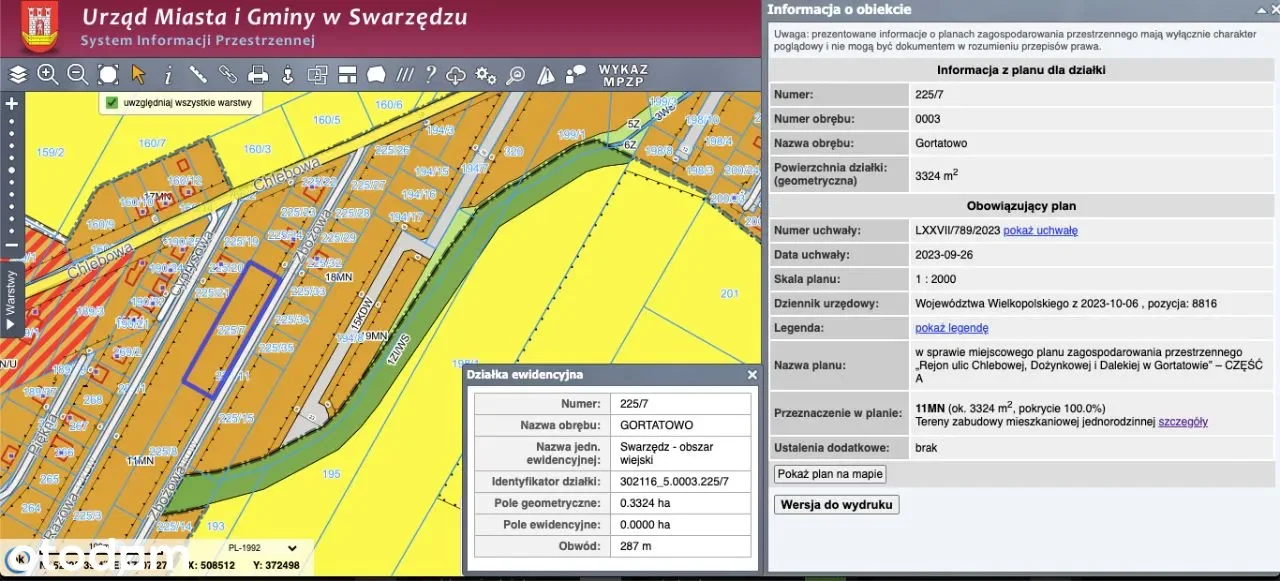Click the 'szczegóły' link
Image resolution: width=1280 pixels, height=581 pixels.
[x=1182, y=422]
